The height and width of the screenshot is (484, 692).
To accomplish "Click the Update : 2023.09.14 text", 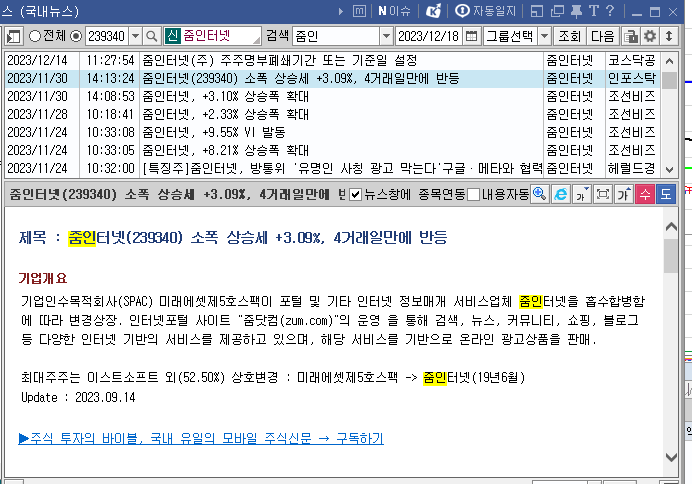I will (78, 398).
